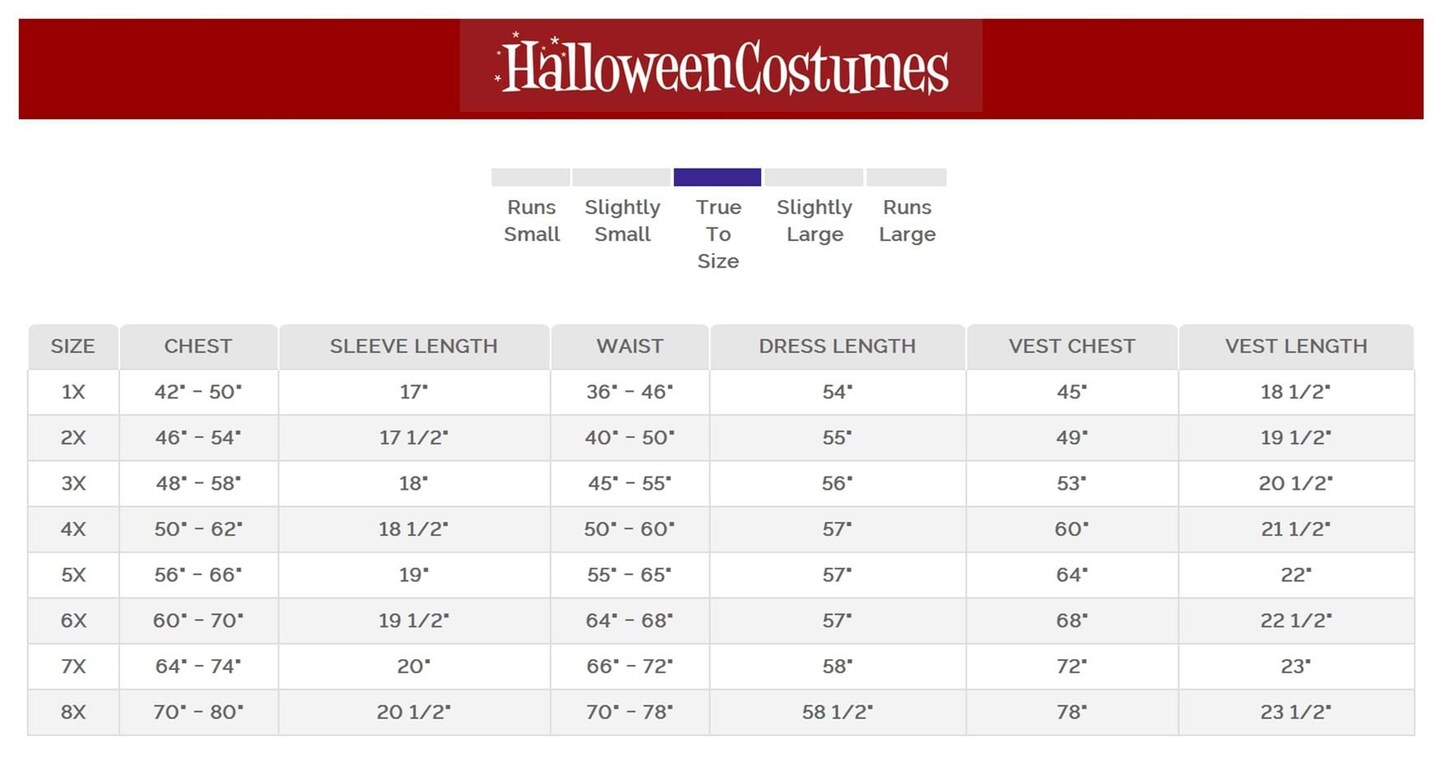
Task: Select the SLEEVE LENGTH column header
Action: coord(414,346)
